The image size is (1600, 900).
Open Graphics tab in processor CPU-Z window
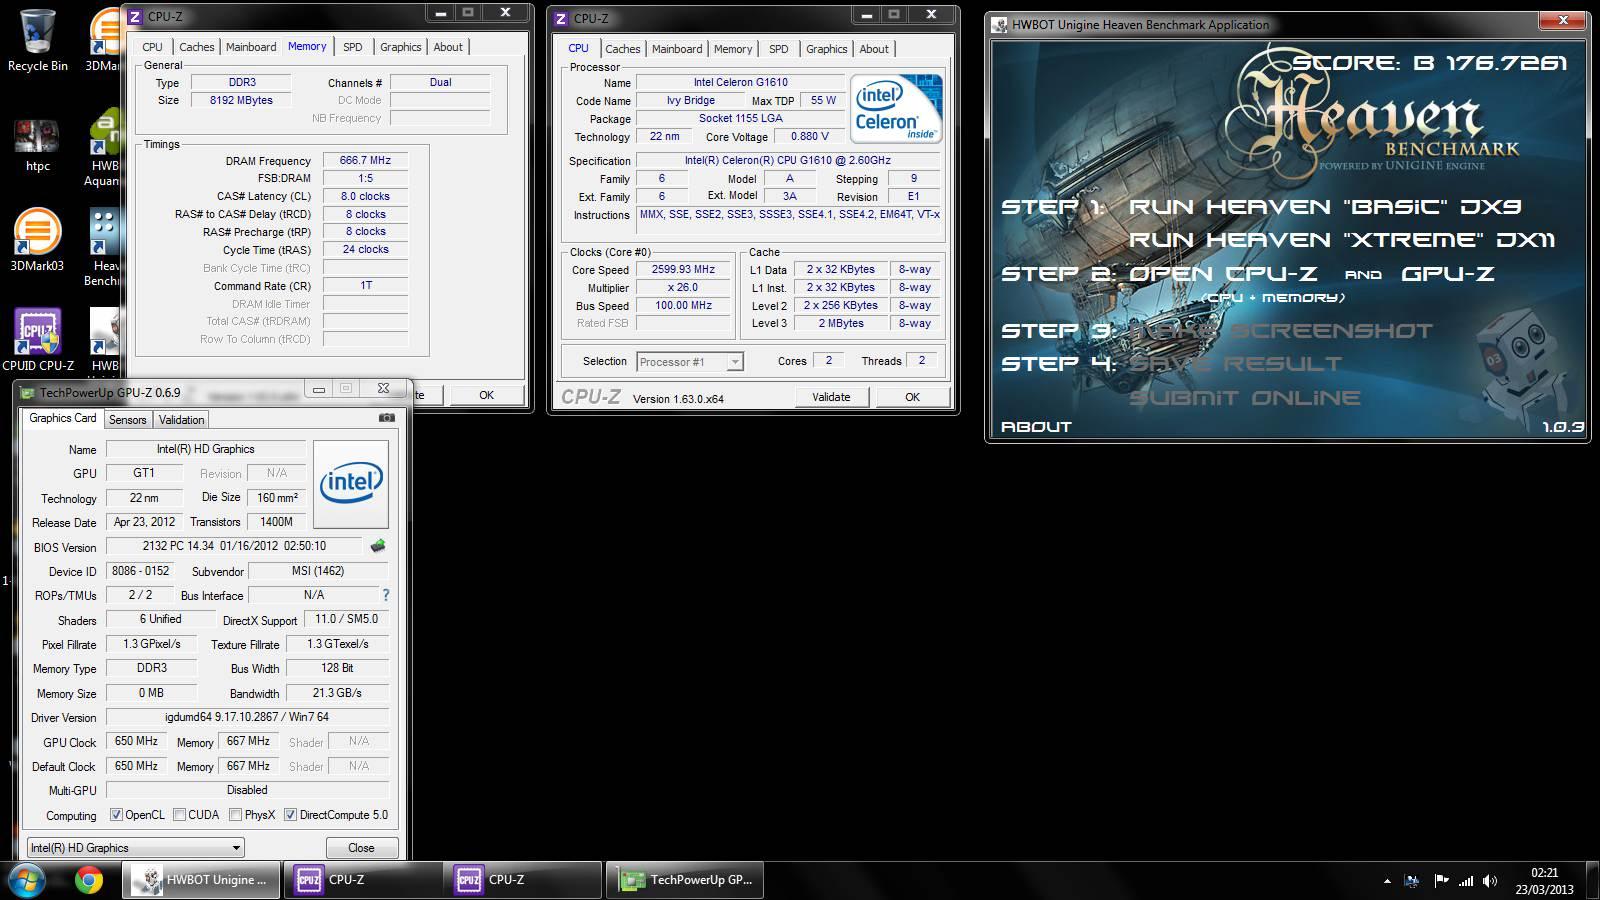[x=826, y=49]
